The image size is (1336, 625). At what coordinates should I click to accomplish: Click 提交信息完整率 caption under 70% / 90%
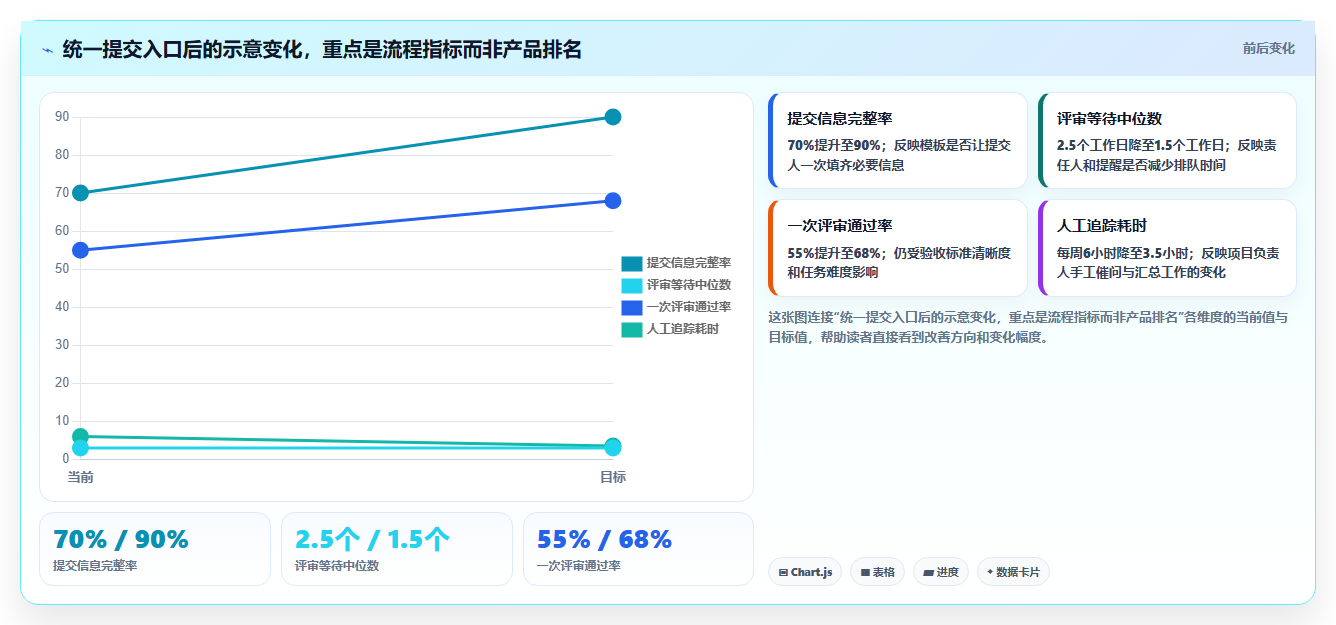[95, 566]
